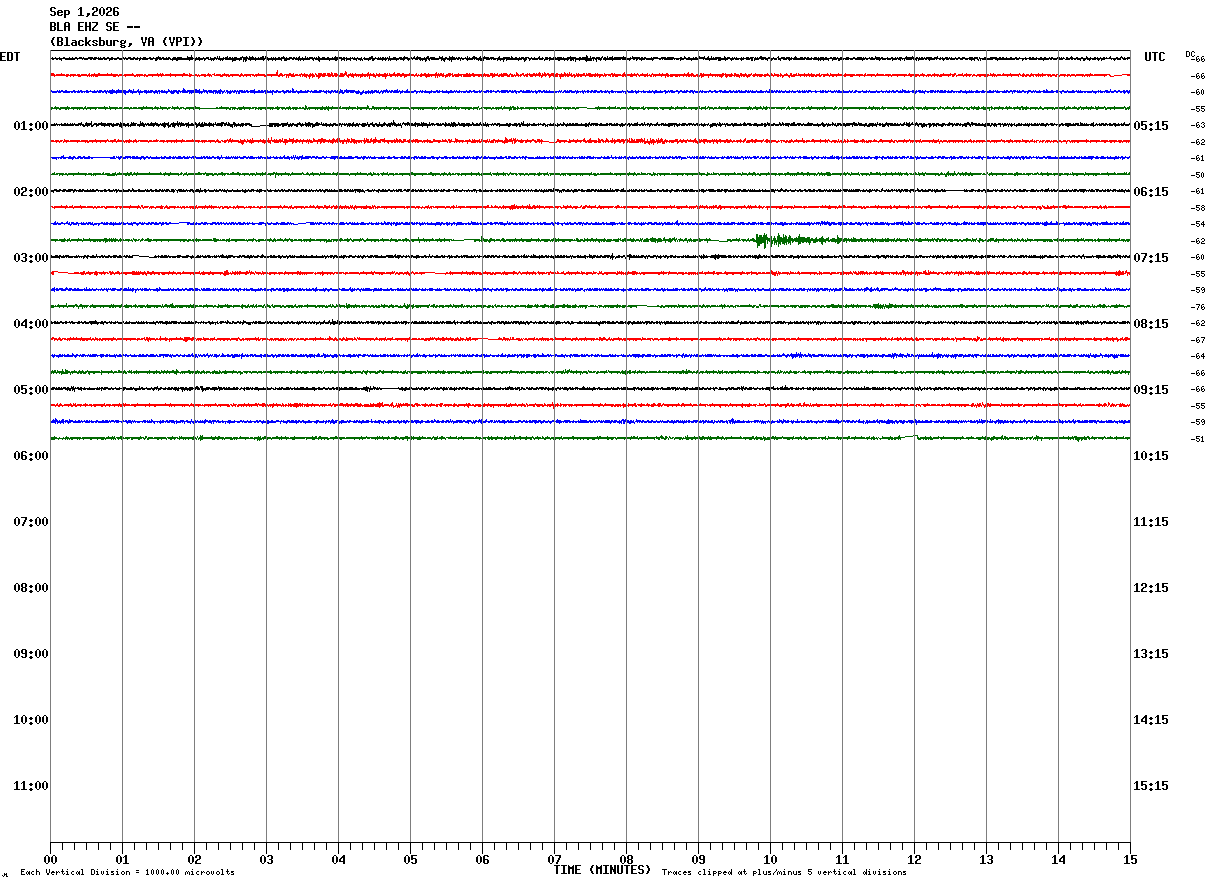Viewport: 1210px width, 886px height.
Task: Click the green seismic event burst
Action: [x=796, y=240]
